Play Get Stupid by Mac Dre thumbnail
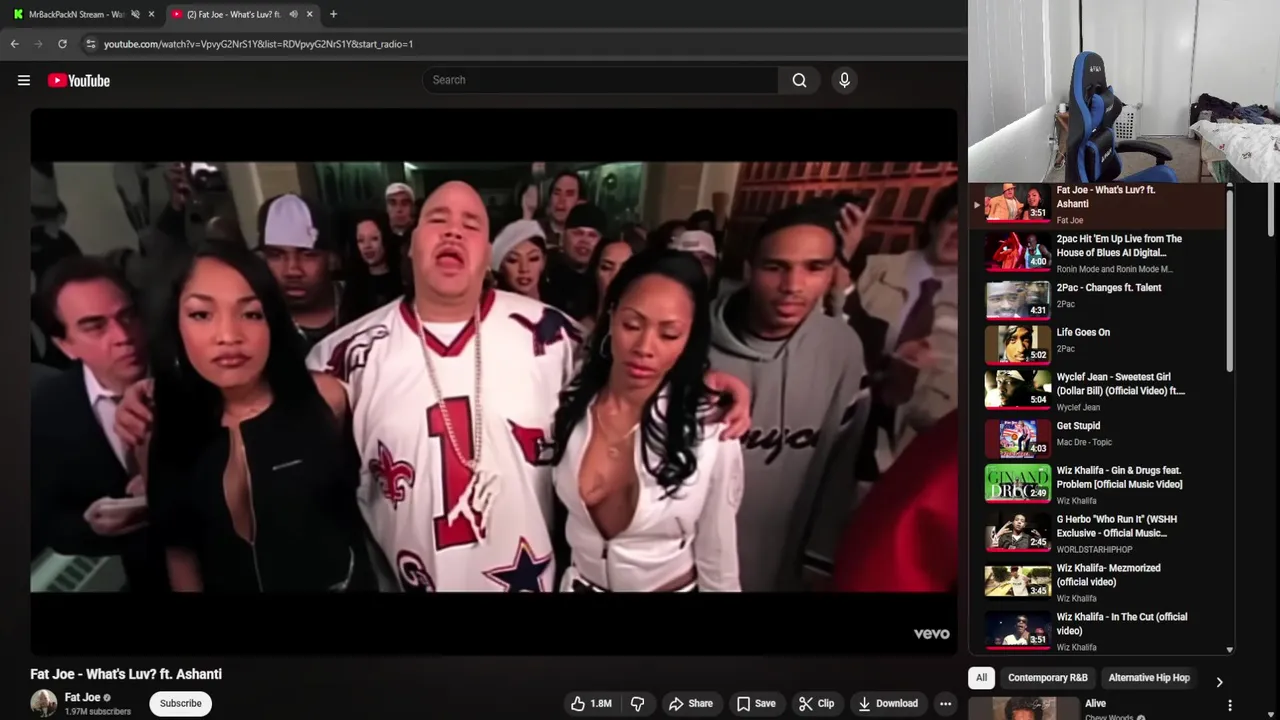This screenshot has height=720, width=1280. tap(1018, 438)
